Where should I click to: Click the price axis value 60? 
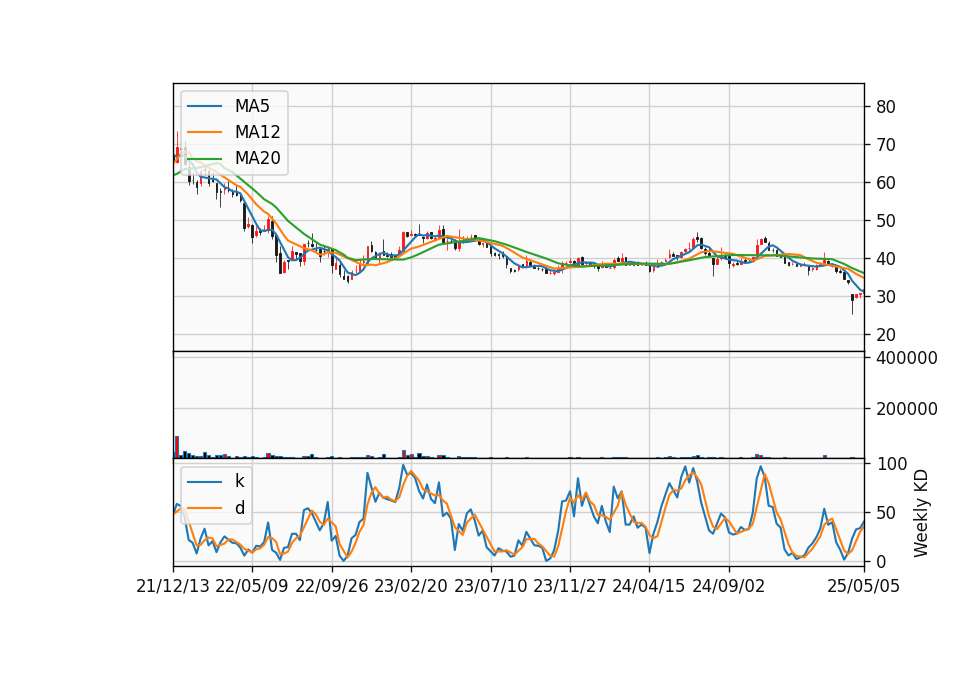(886, 182)
